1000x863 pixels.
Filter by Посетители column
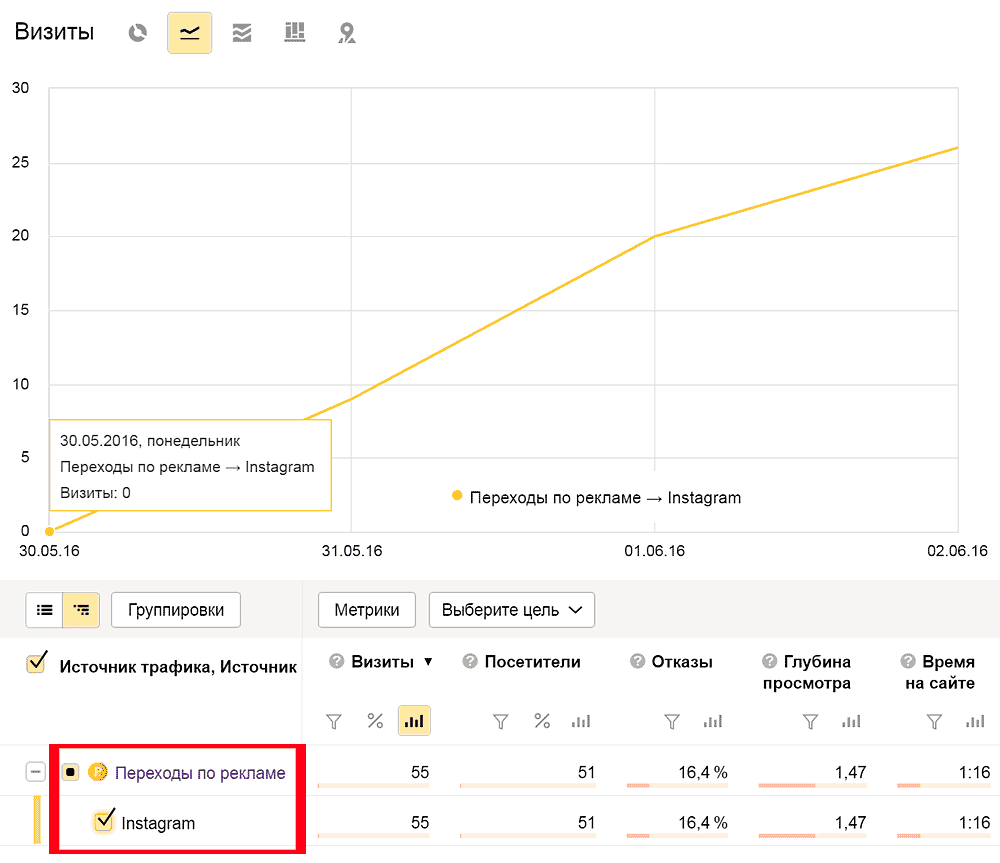[x=501, y=721]
